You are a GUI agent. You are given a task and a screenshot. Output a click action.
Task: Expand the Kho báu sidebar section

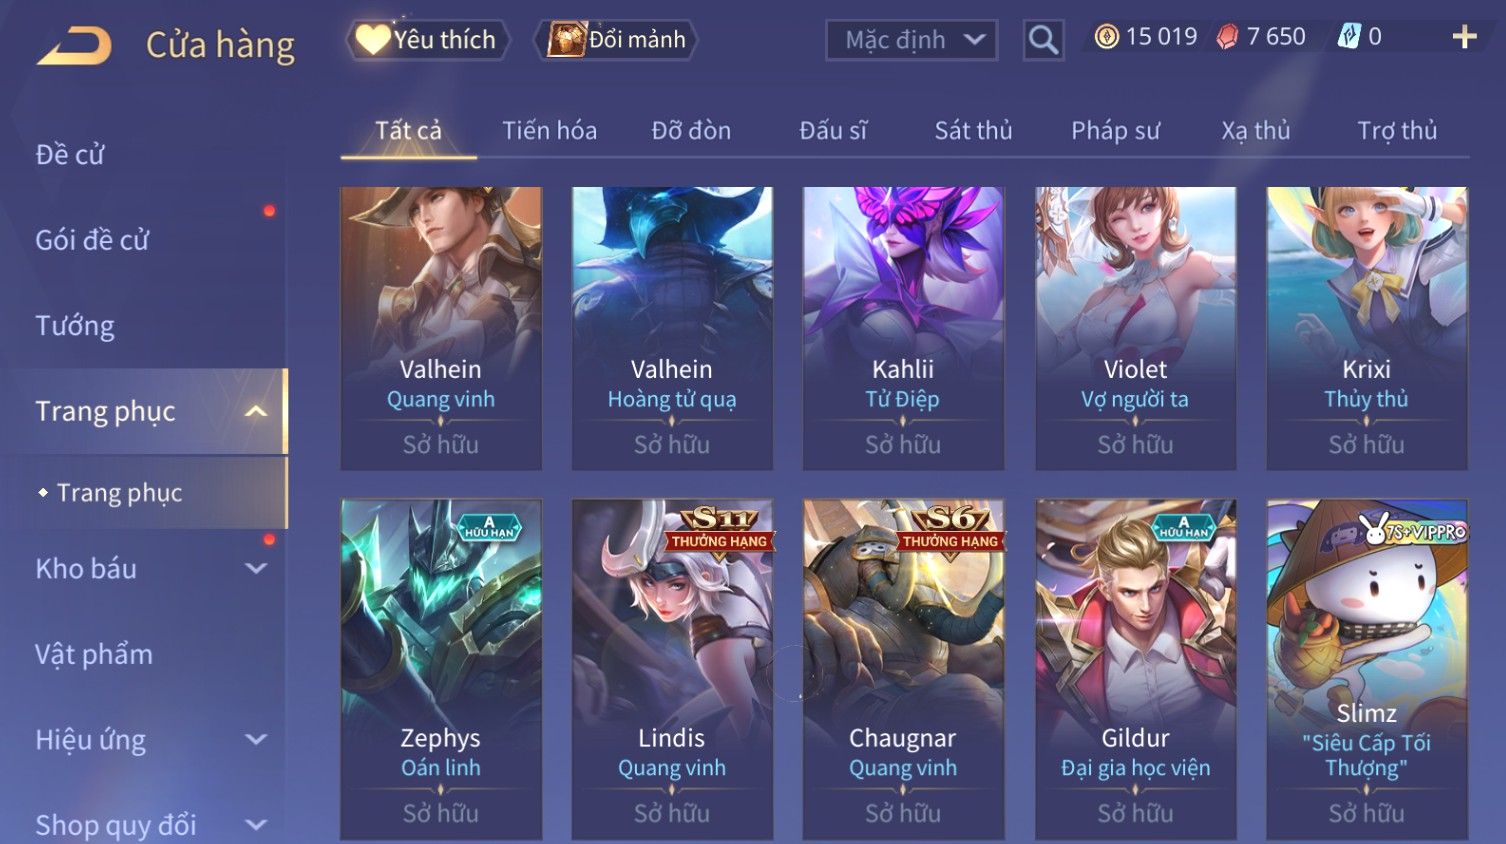click(256, 568)
